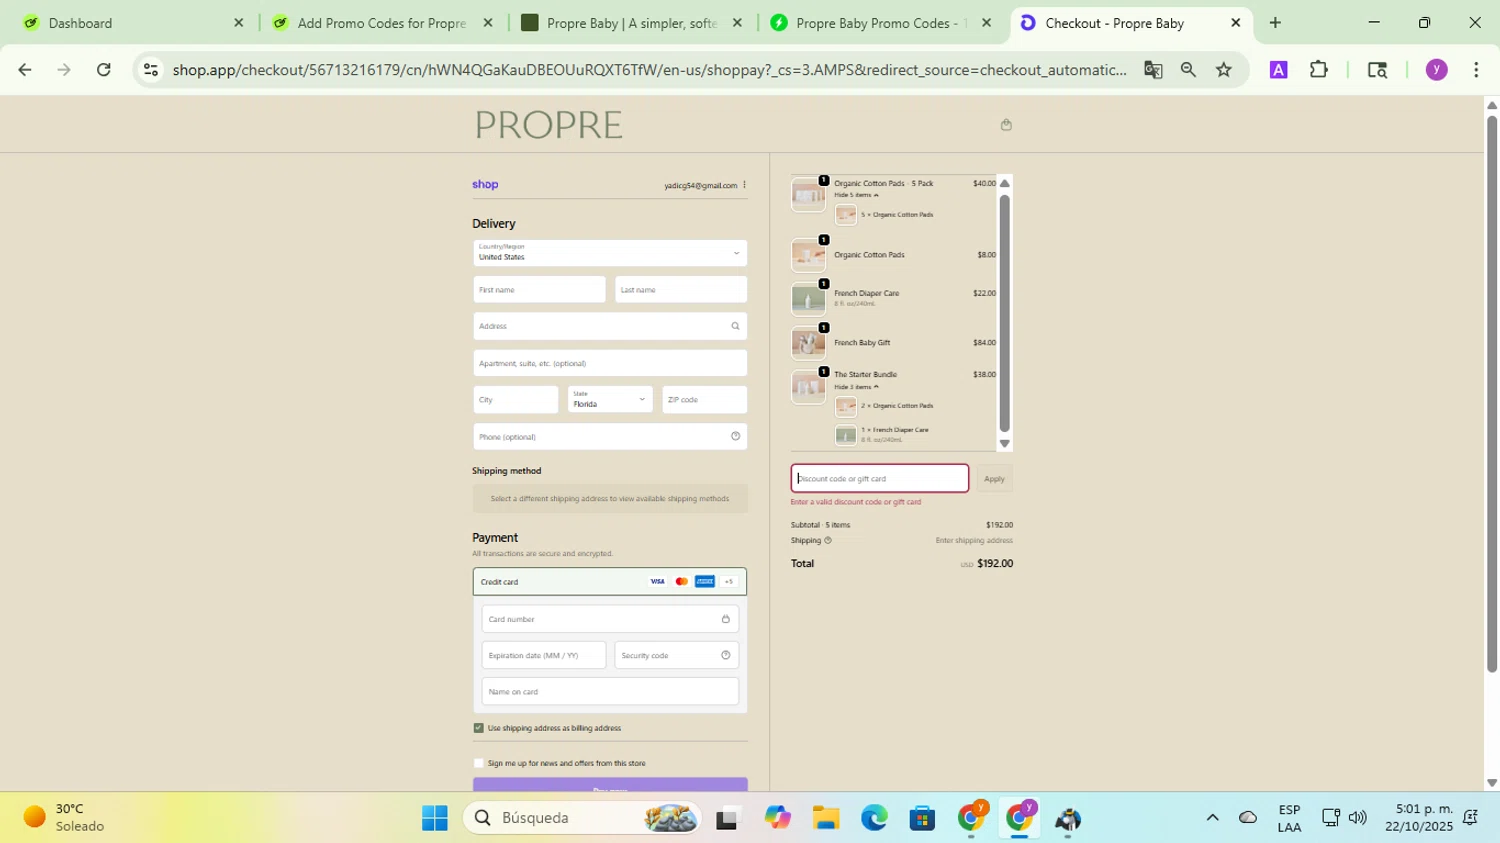Focus the Apartment, suite field
Viewport: 1500px width, 843px height.
[610, 363]
